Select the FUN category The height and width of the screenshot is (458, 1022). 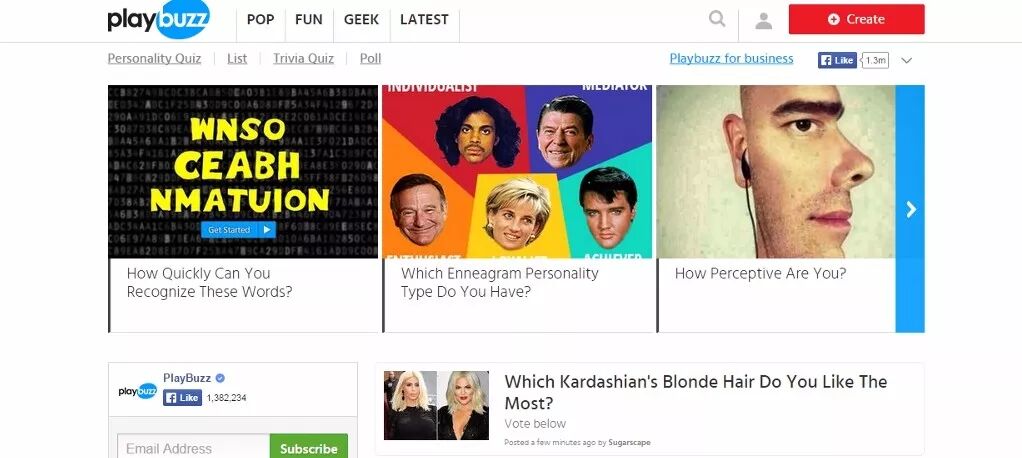pyautogui.click(x=309, y=20)
